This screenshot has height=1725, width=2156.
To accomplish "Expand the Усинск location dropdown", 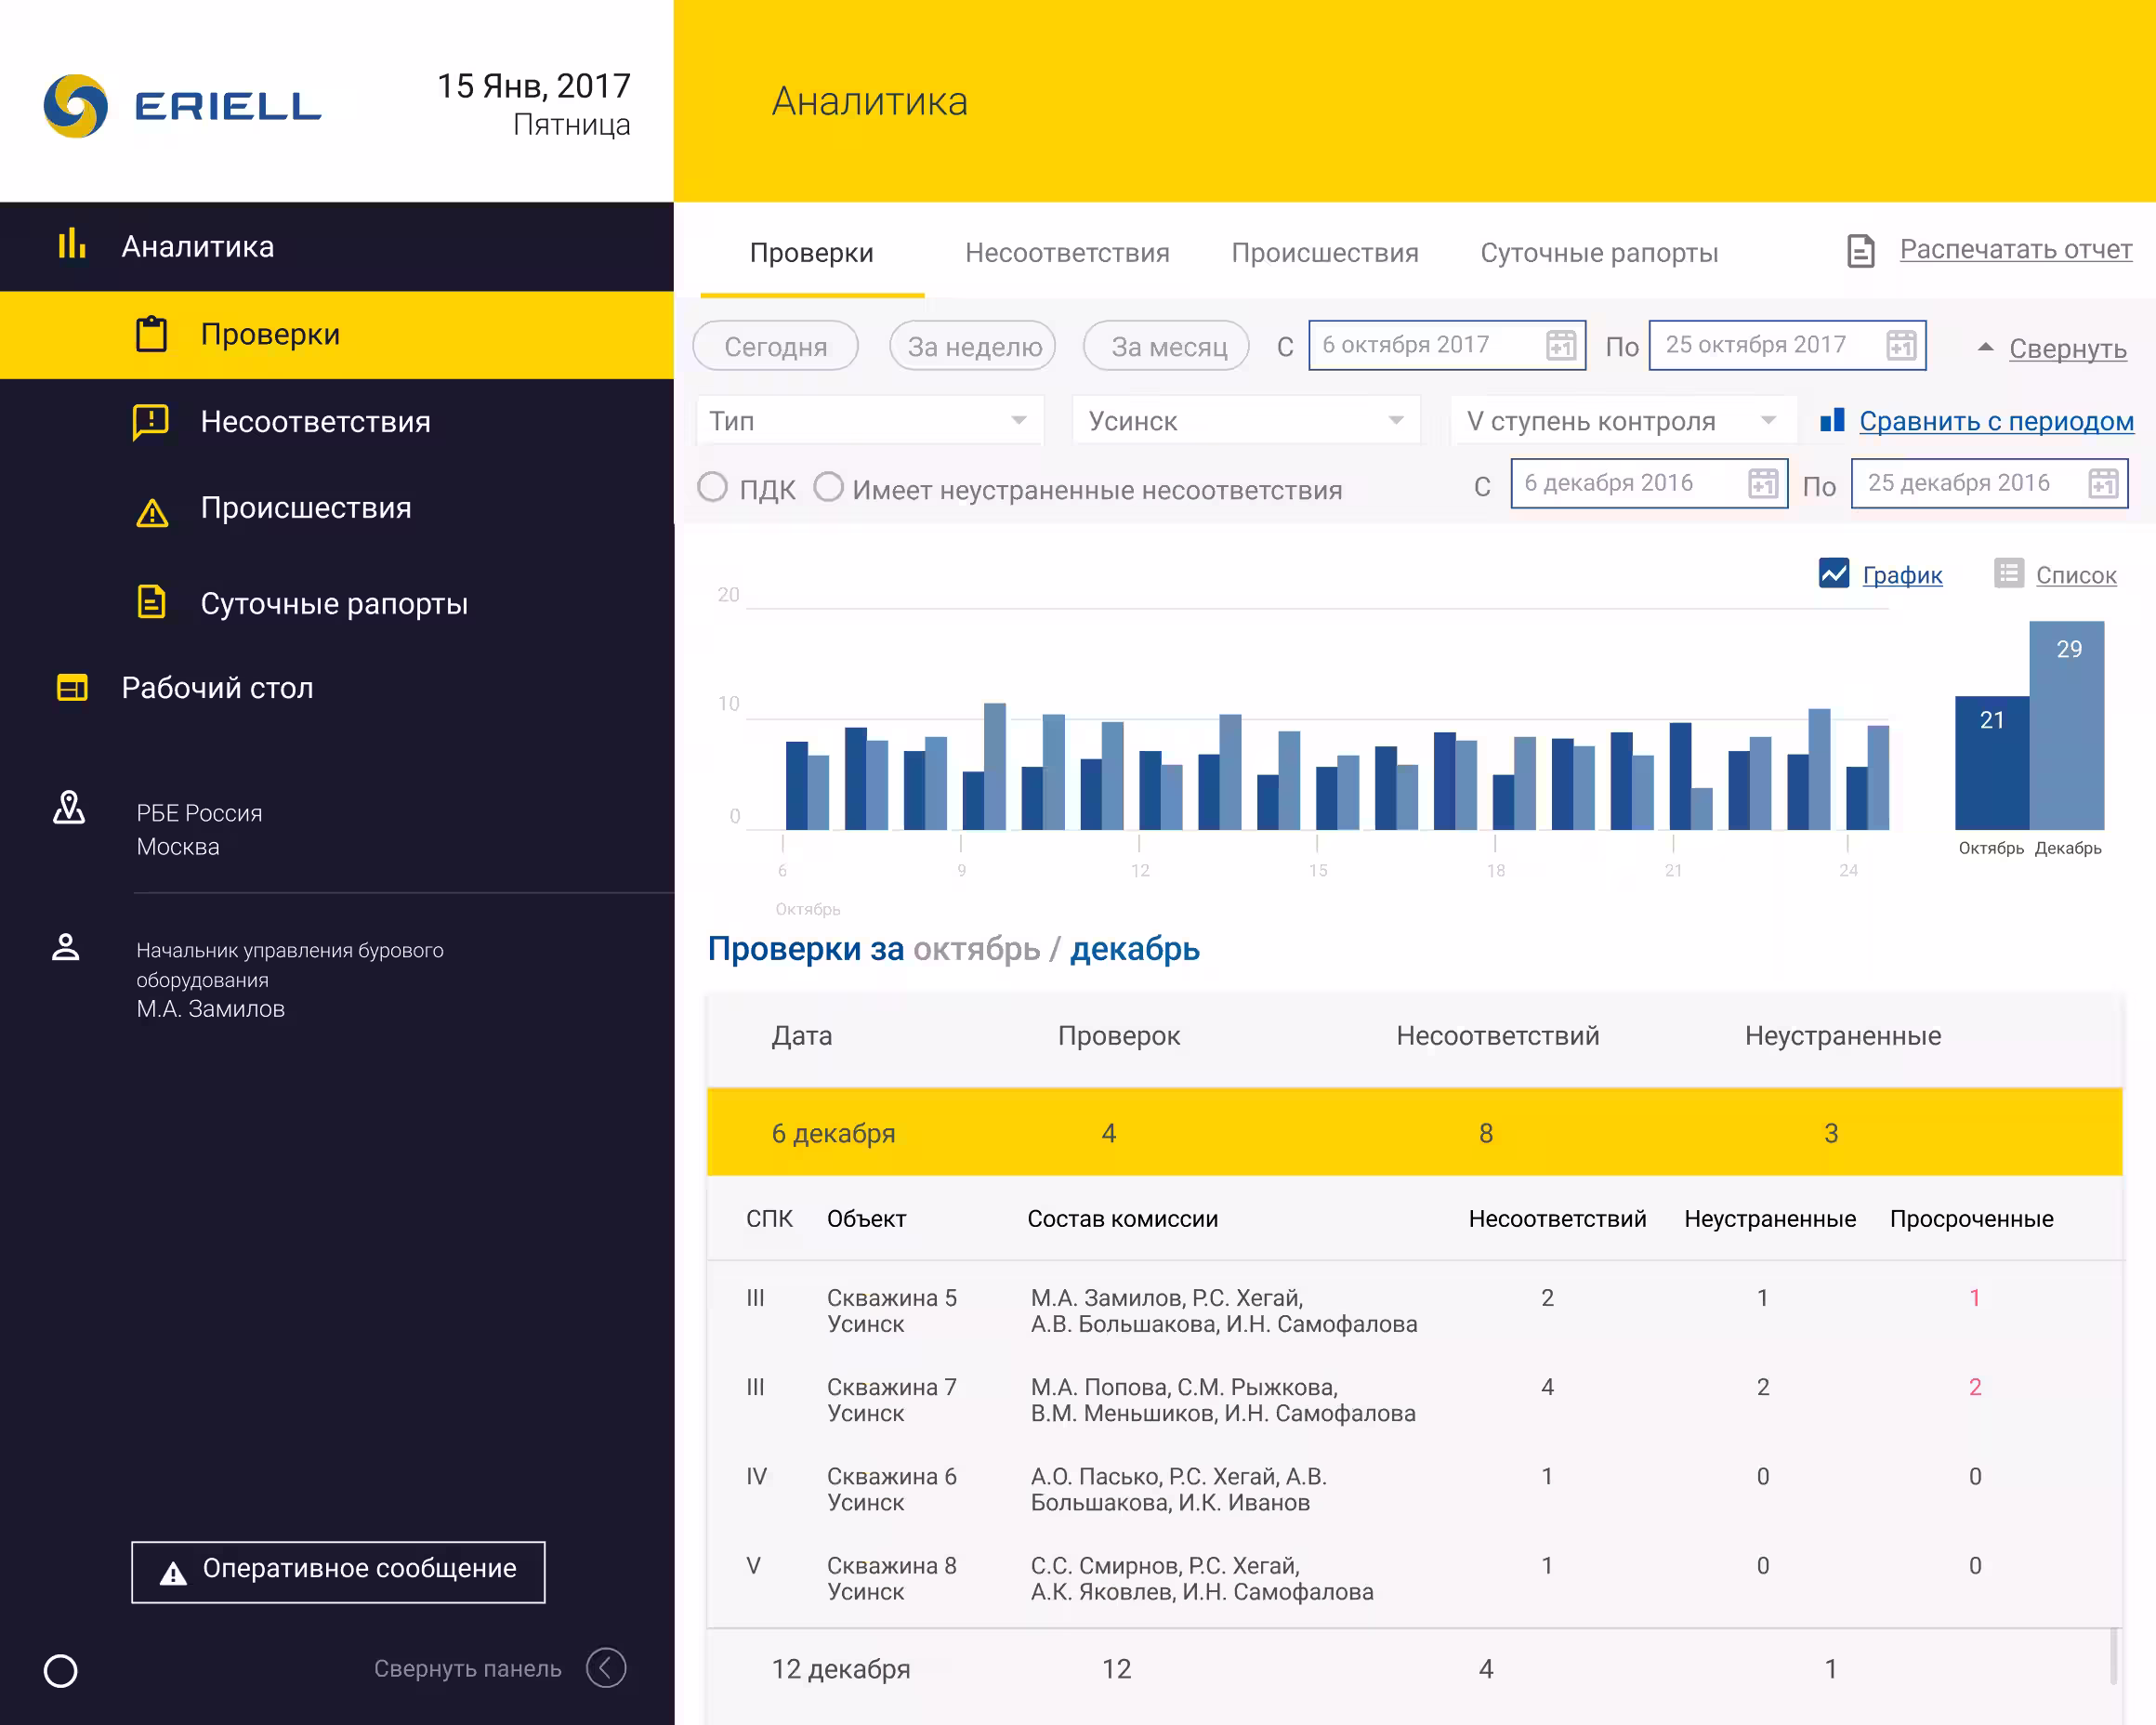I will click(1245, 421).
